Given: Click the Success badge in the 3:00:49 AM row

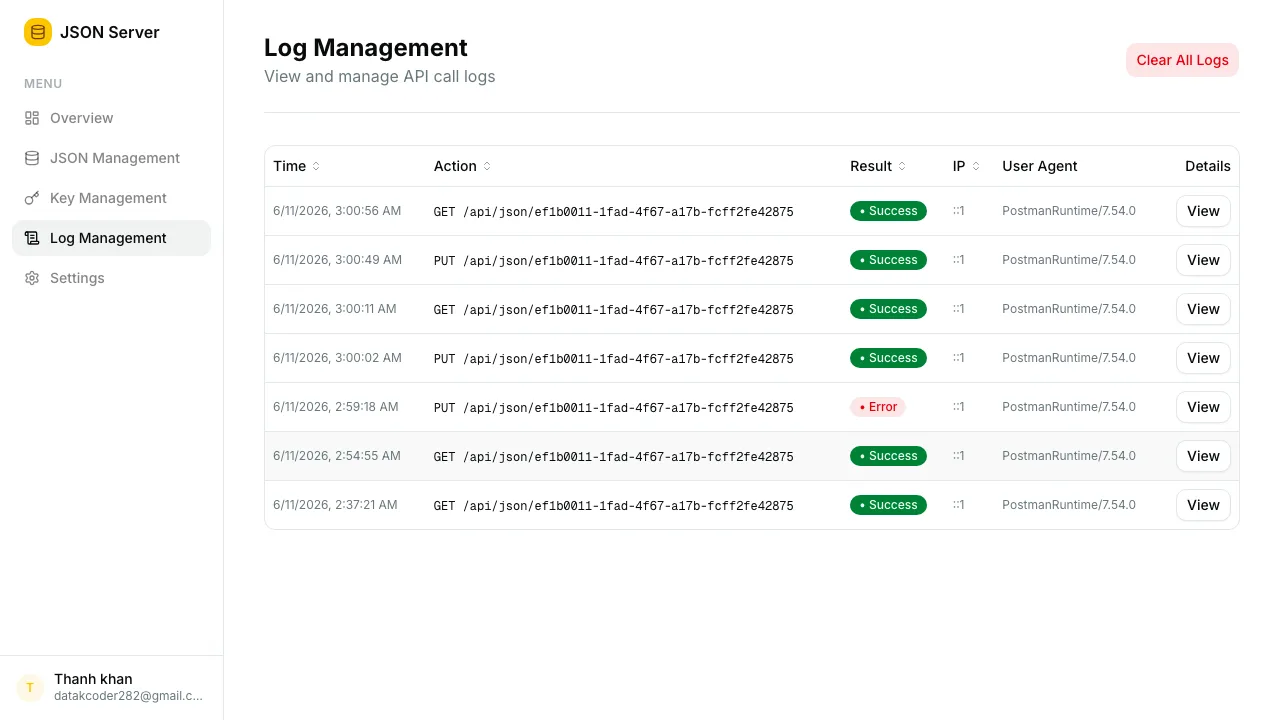Looking at the screenshot, I should click(888, 260).
